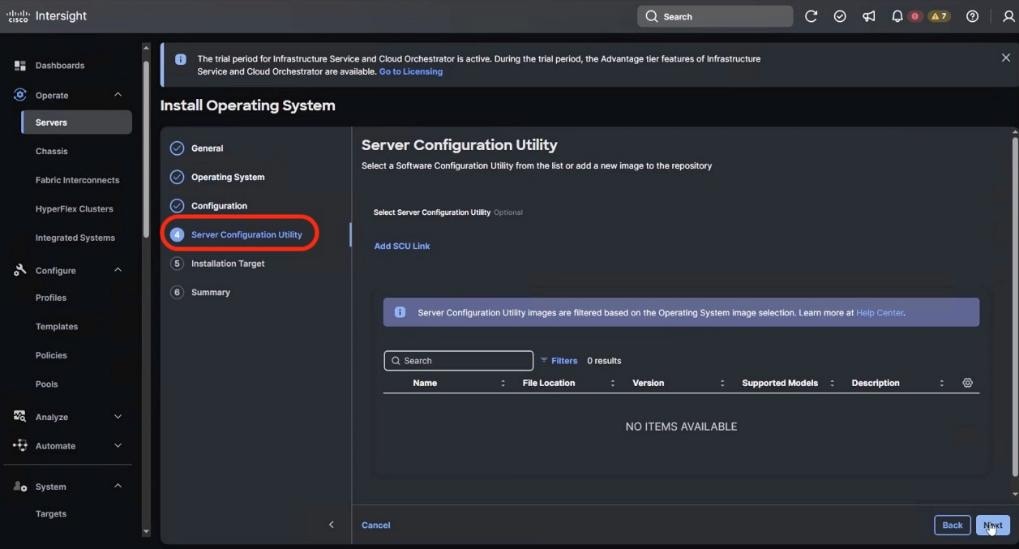Open the help question mark icon
This screenshot has height=549, width=1019.
tap(972, 16)
